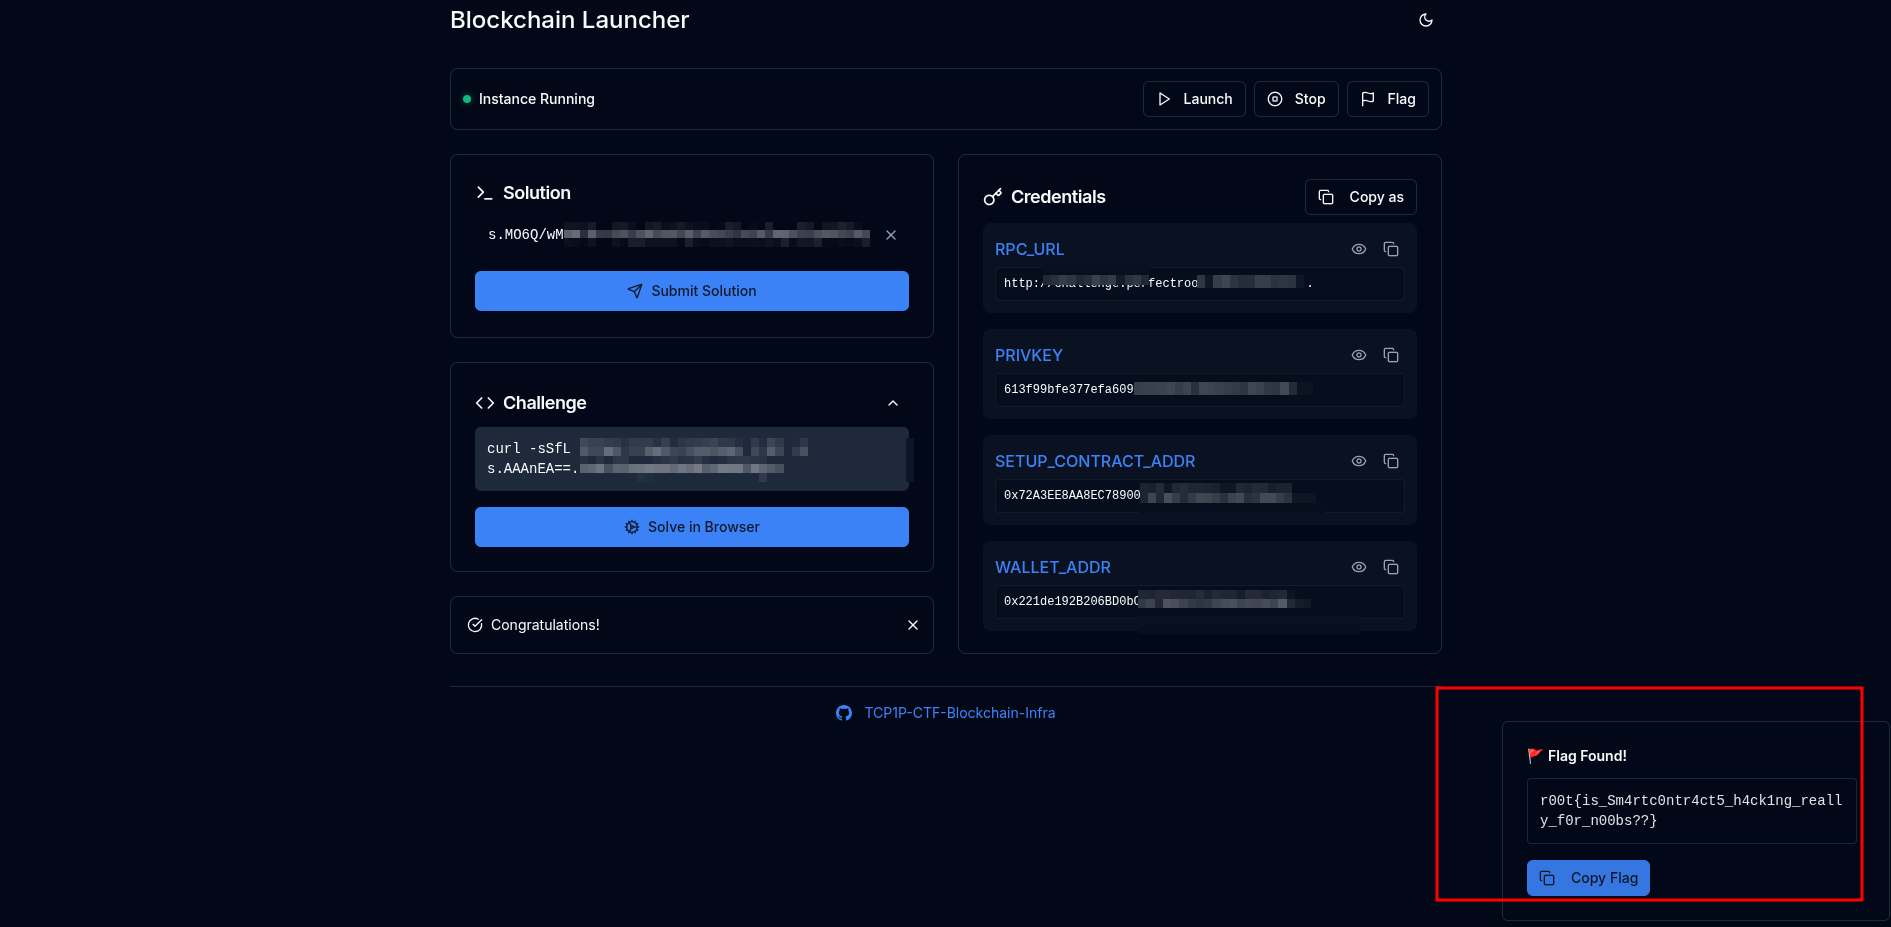Open TCP1P-CTF-Blockchain-Infra link

click(x=959, y=713)
